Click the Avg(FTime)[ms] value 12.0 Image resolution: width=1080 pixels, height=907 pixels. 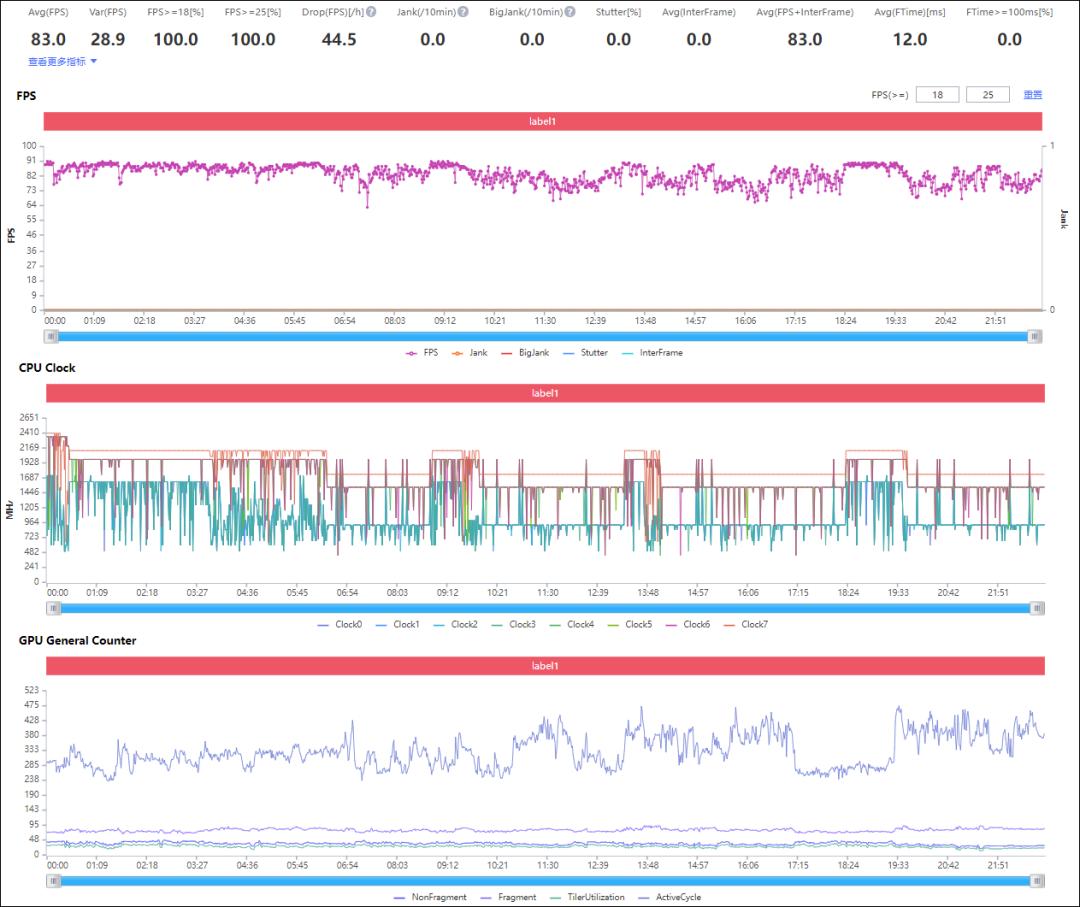click(910, 39)
